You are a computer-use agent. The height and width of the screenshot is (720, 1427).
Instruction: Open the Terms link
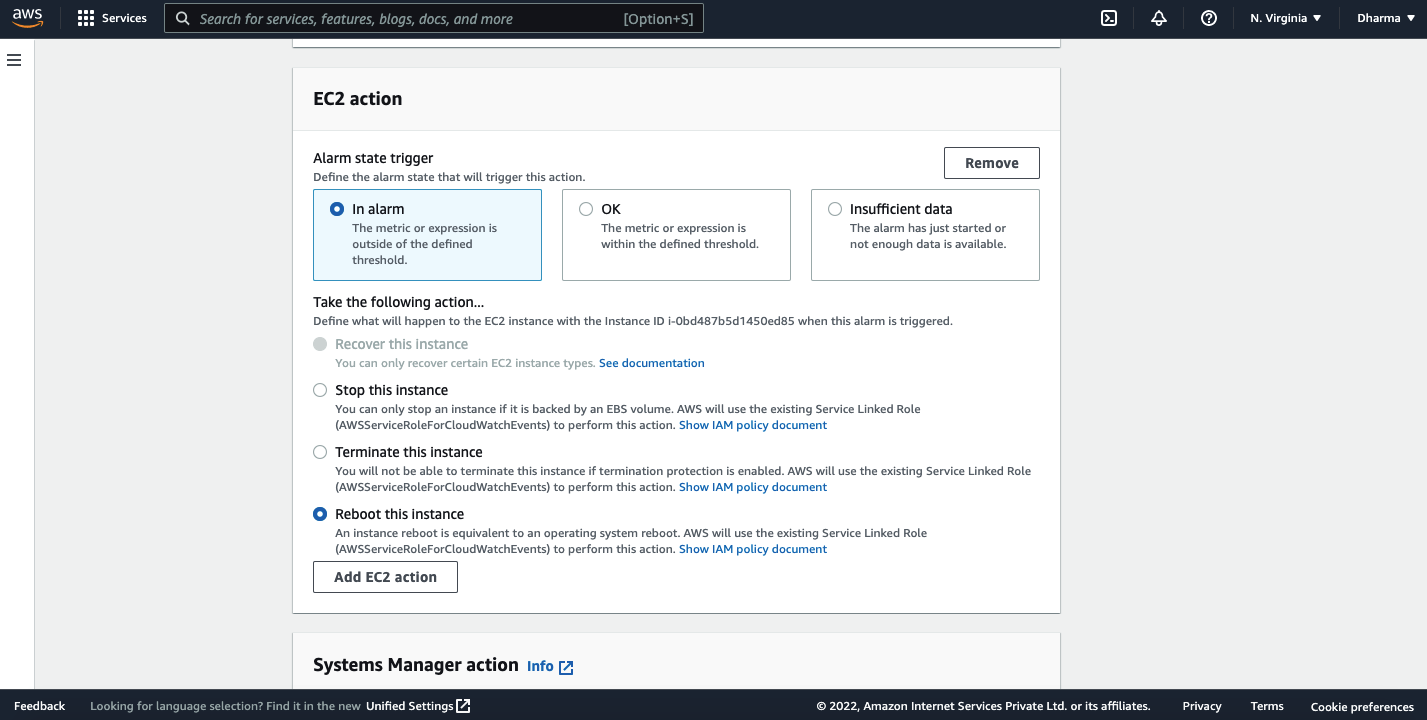tap(1267, 706)
